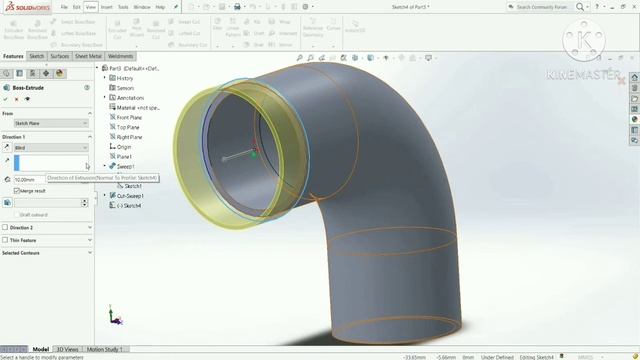This screenshot has height=360, width=640.
Task: Open the File menu
Action: (x=64, y=7)
